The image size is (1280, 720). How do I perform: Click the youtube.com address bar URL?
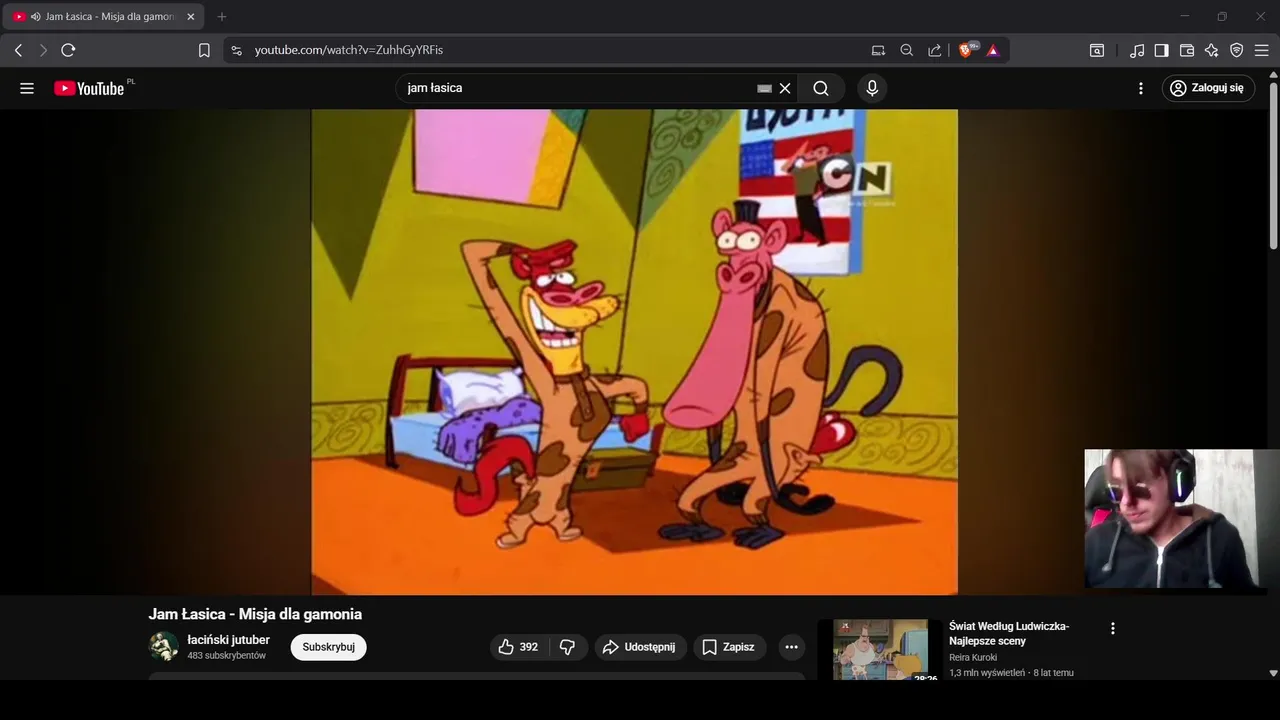(x=348, y=50)
